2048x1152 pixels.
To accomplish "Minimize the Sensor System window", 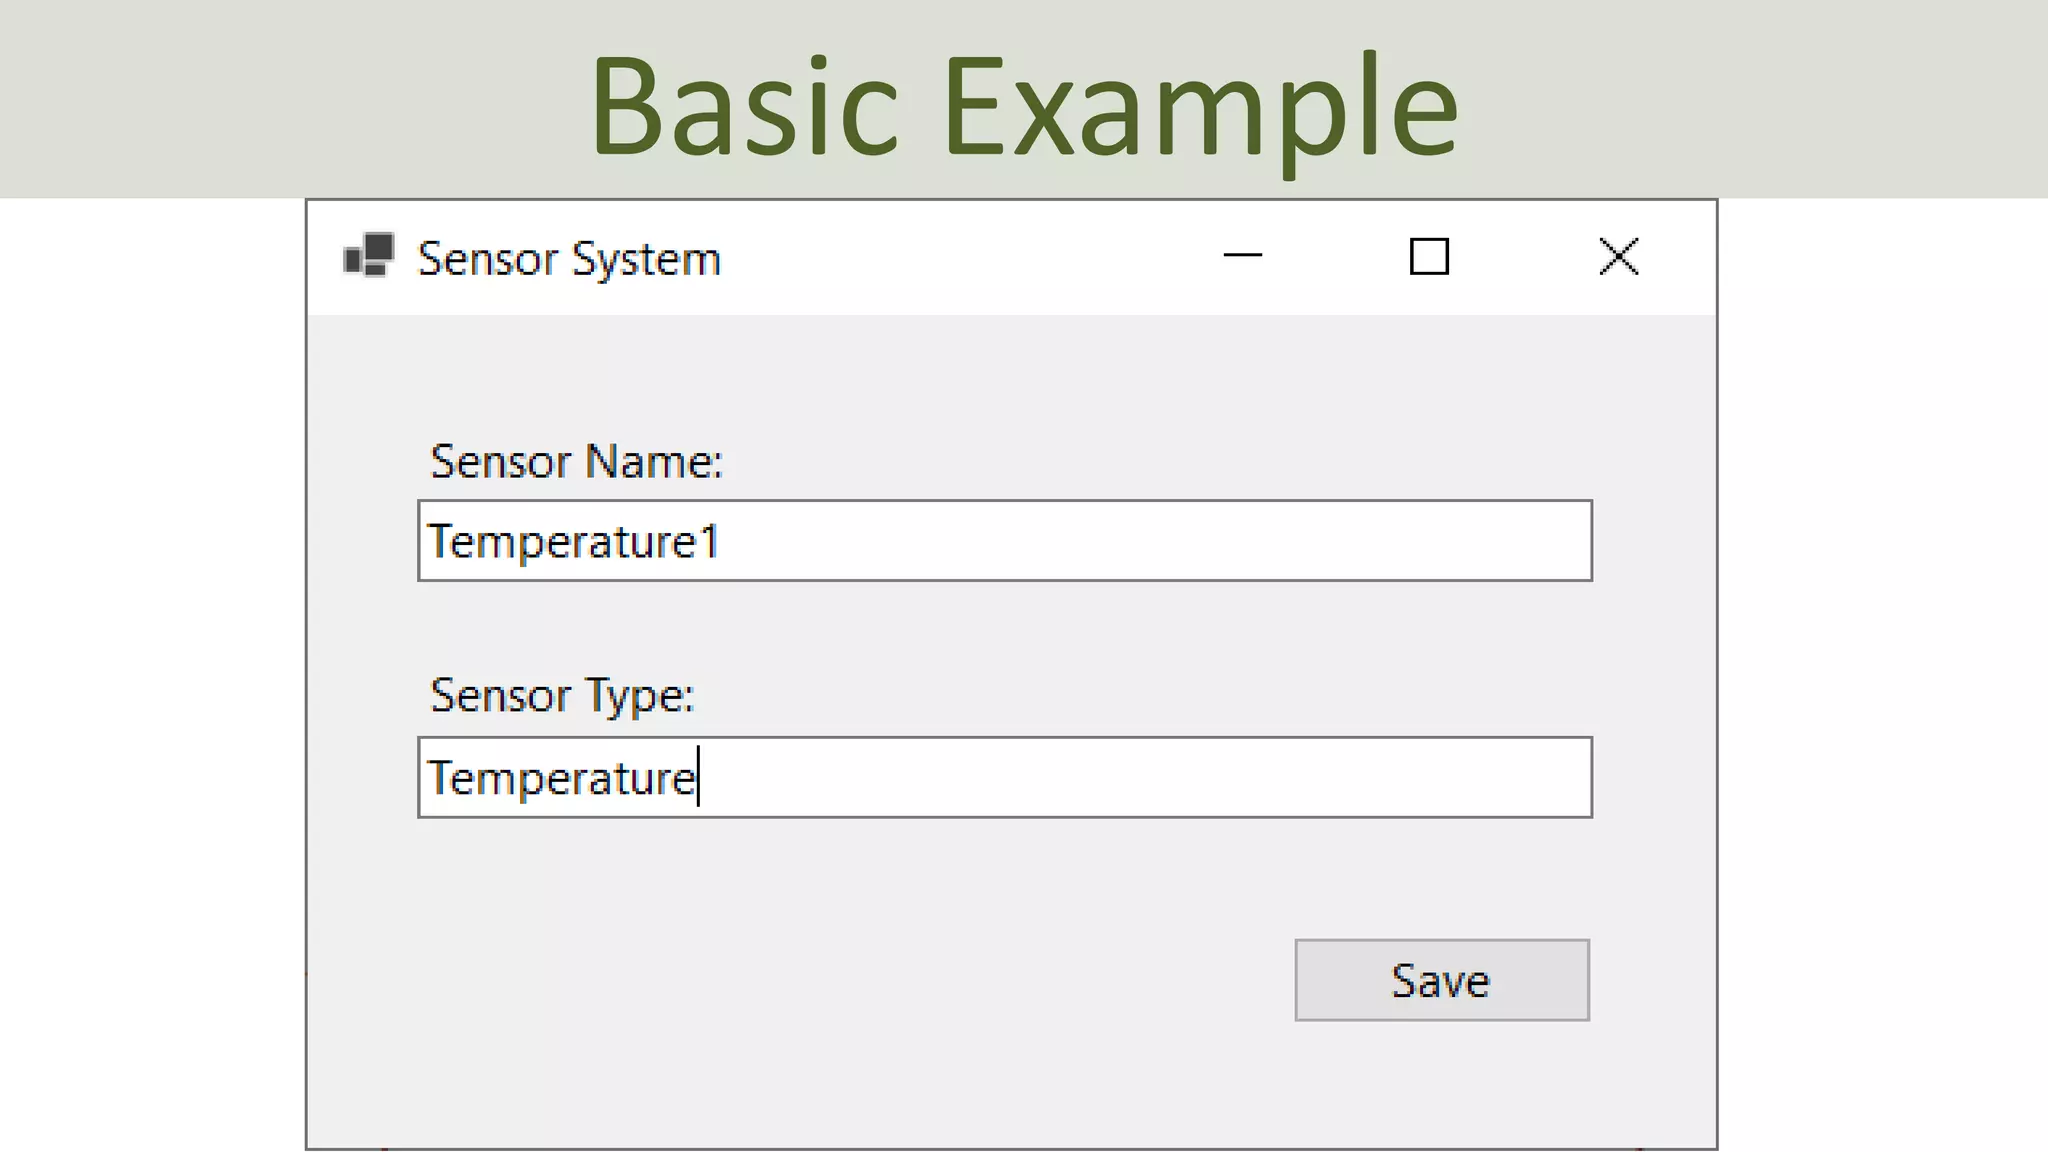I will (1242, 256).
